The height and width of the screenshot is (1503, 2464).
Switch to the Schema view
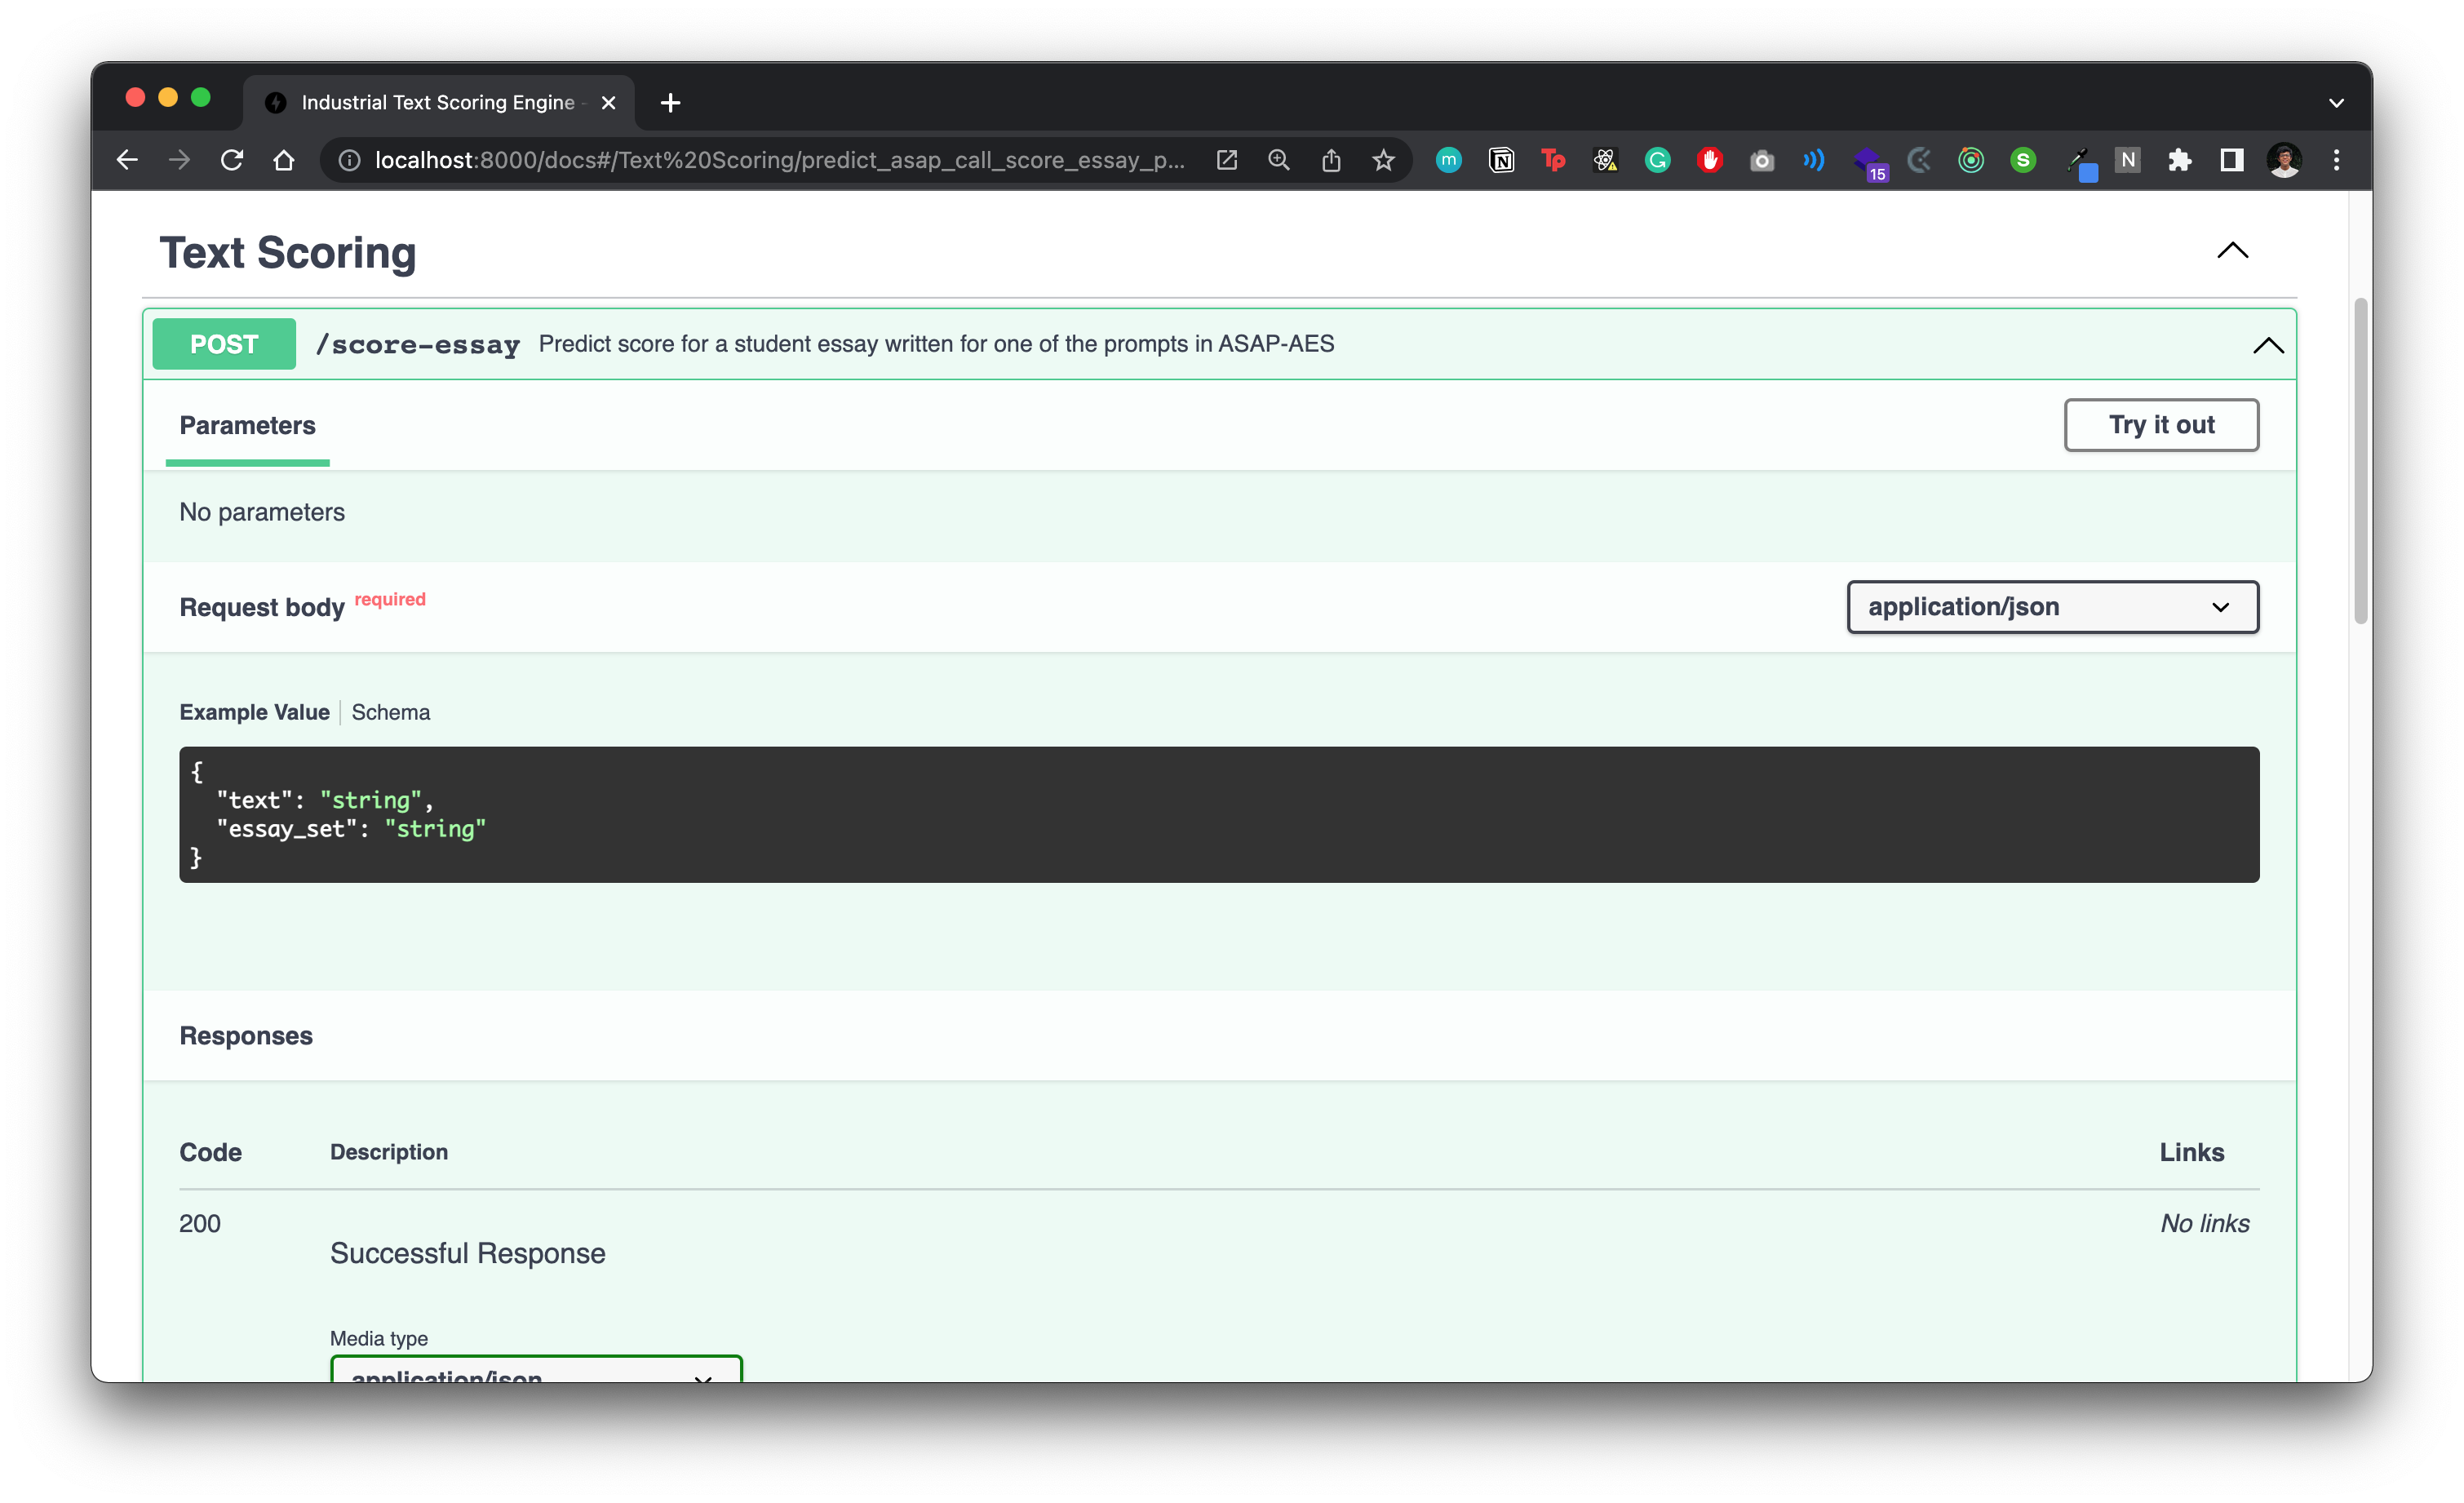pyautogui.click(x=390, y=712)
